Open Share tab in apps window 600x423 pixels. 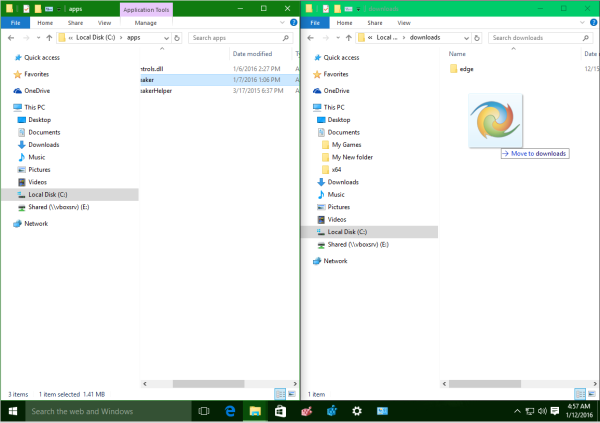click(x=75, y=23)
